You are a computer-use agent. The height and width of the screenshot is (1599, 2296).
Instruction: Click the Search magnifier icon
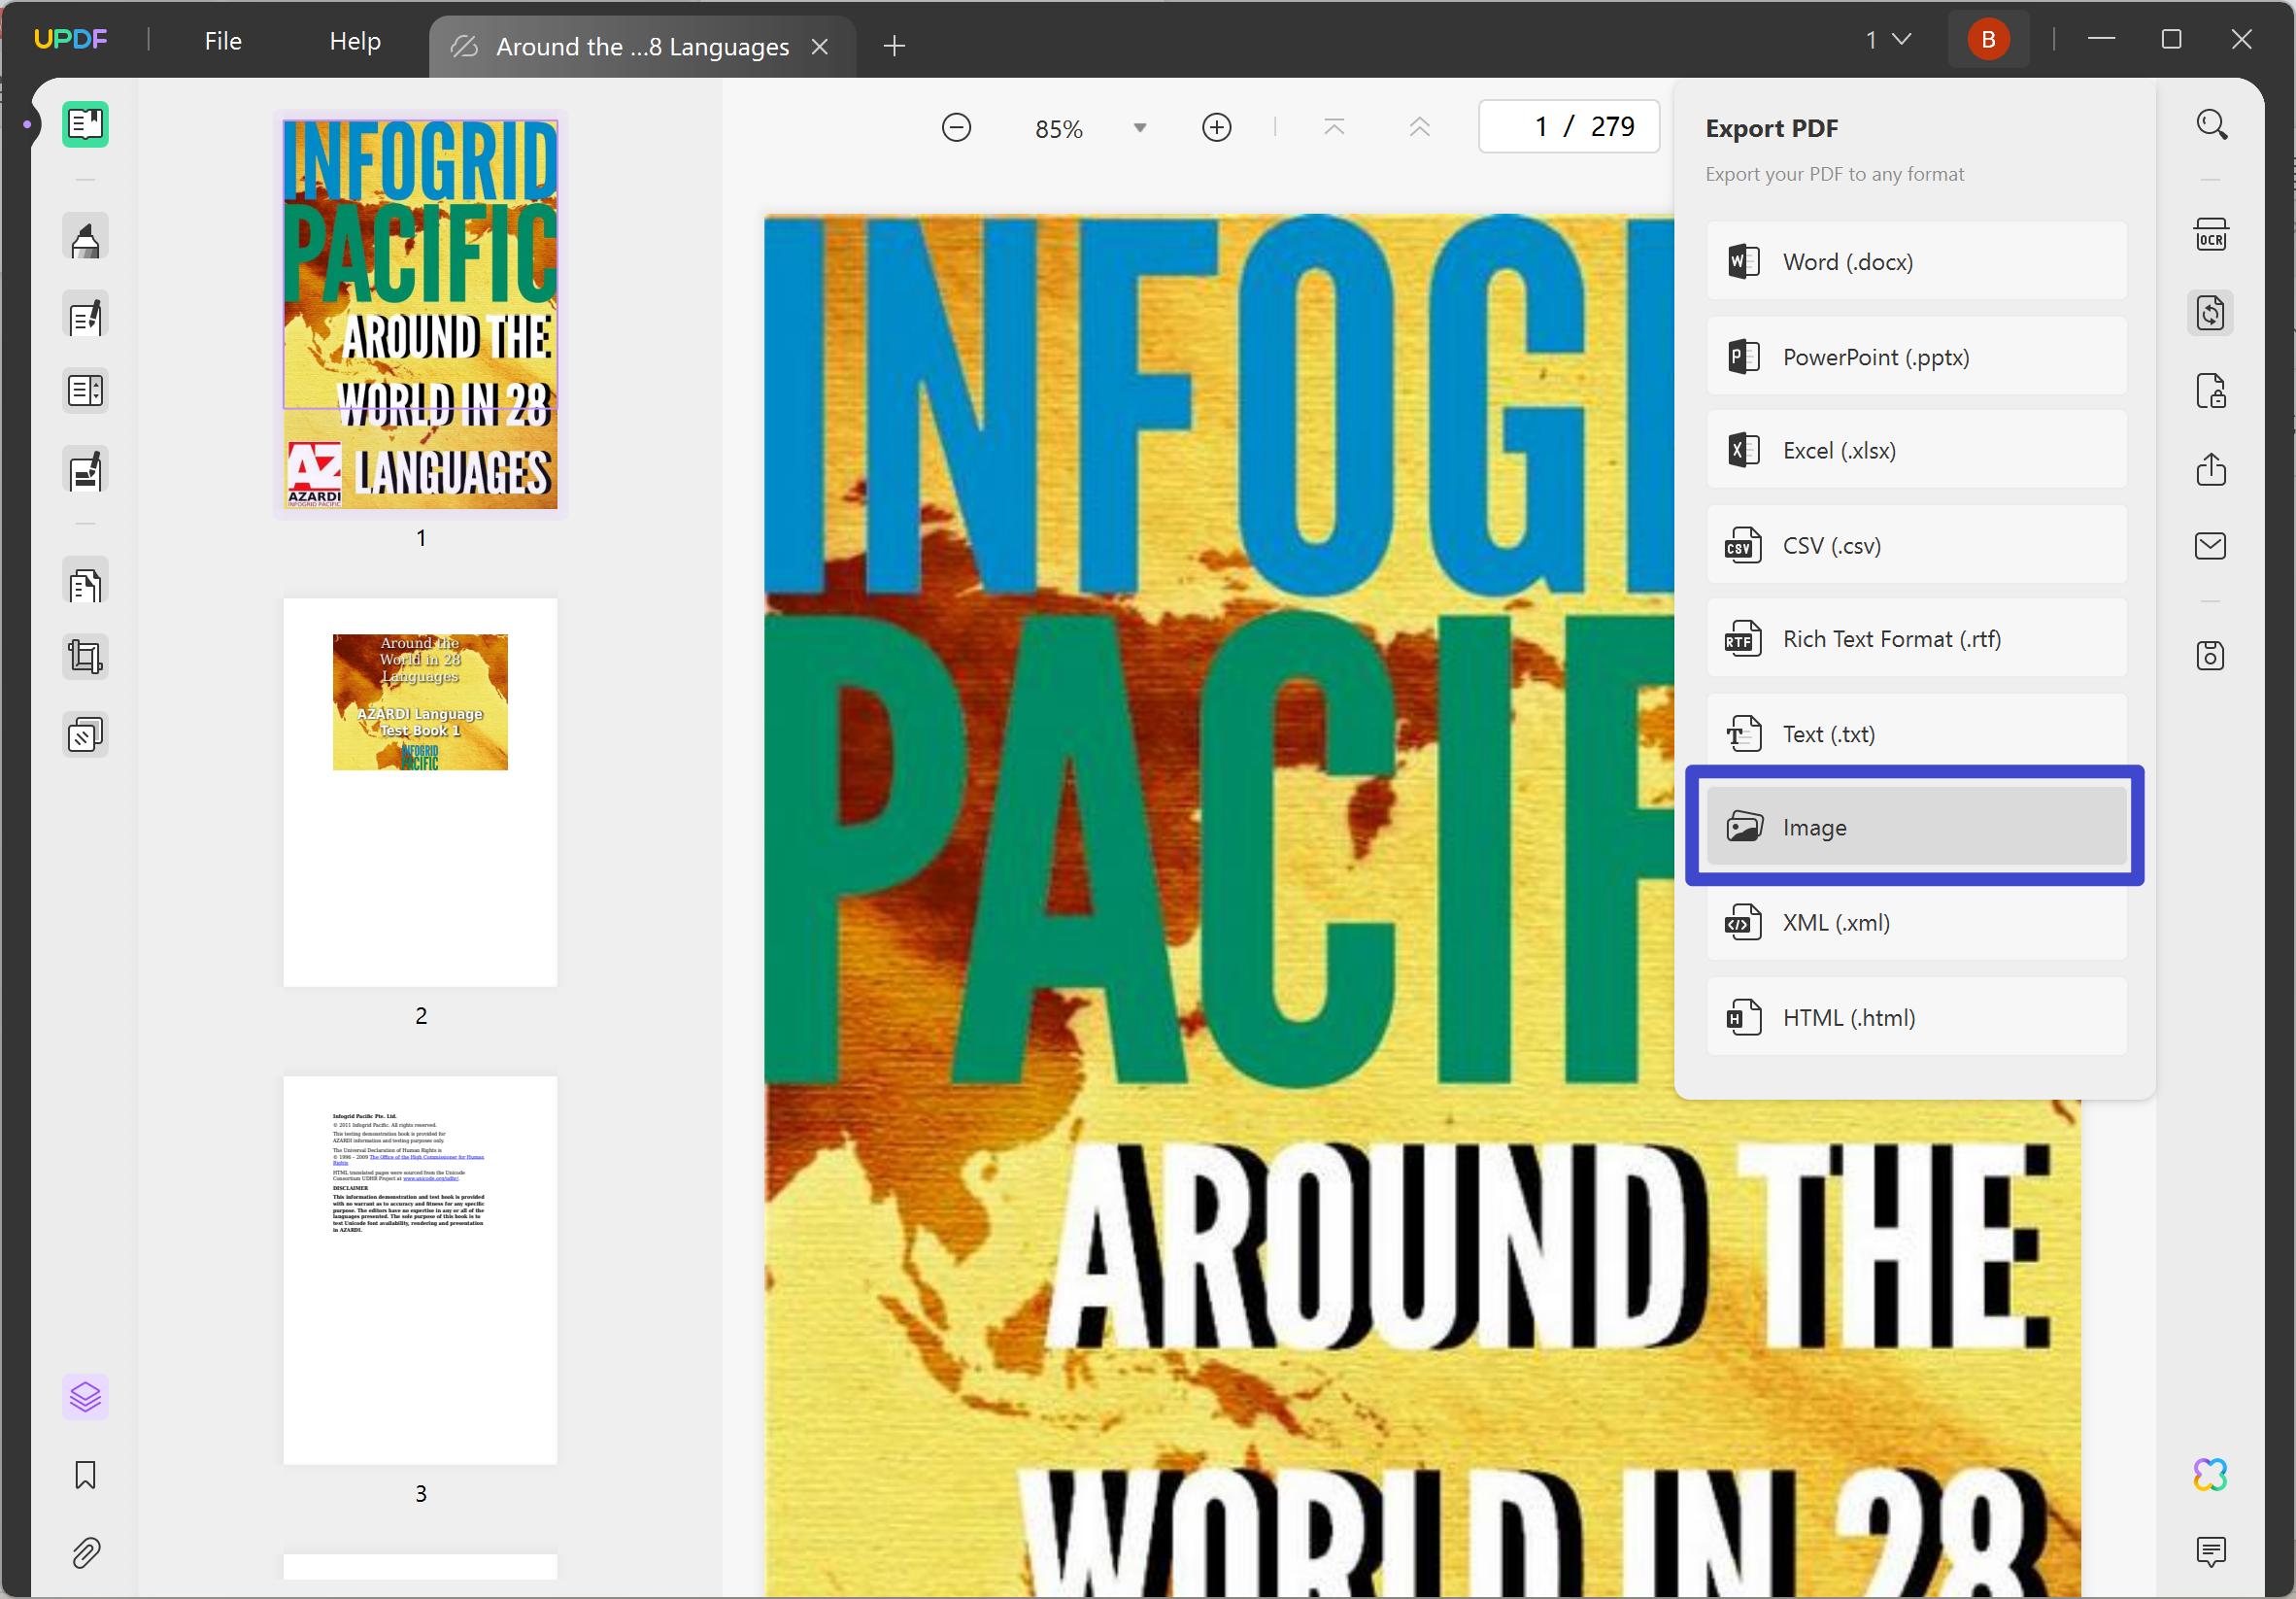(x=2211, y=125)
